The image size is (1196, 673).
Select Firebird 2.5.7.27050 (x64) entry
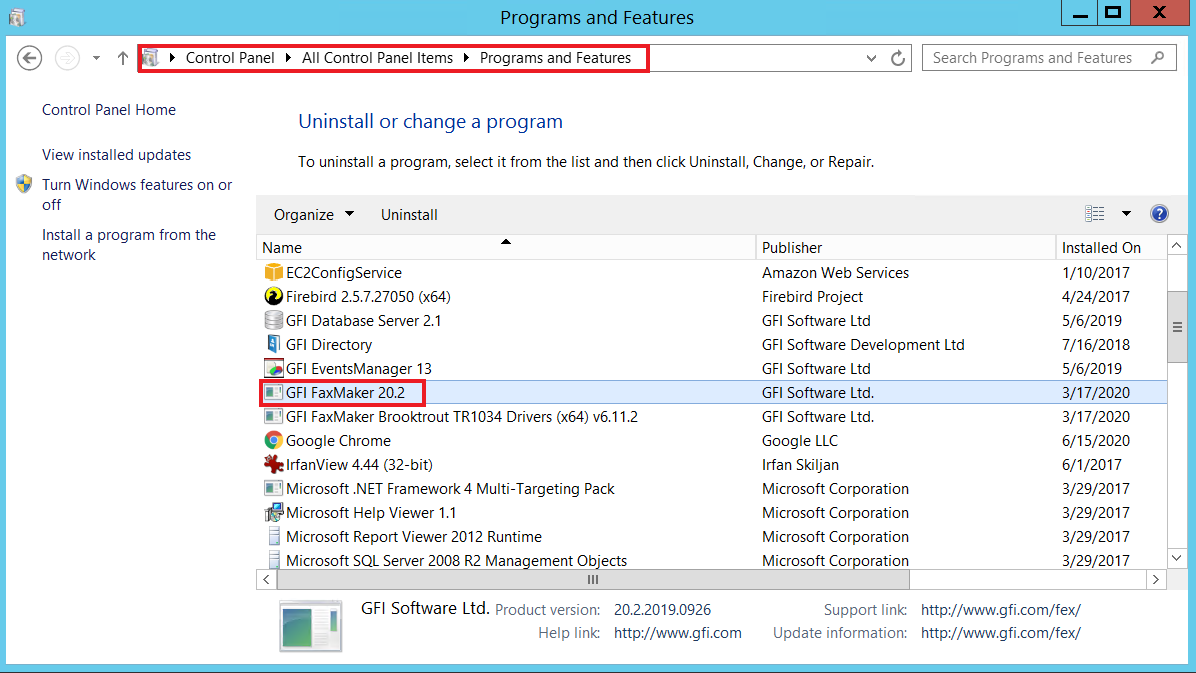(x=368, y=296)
